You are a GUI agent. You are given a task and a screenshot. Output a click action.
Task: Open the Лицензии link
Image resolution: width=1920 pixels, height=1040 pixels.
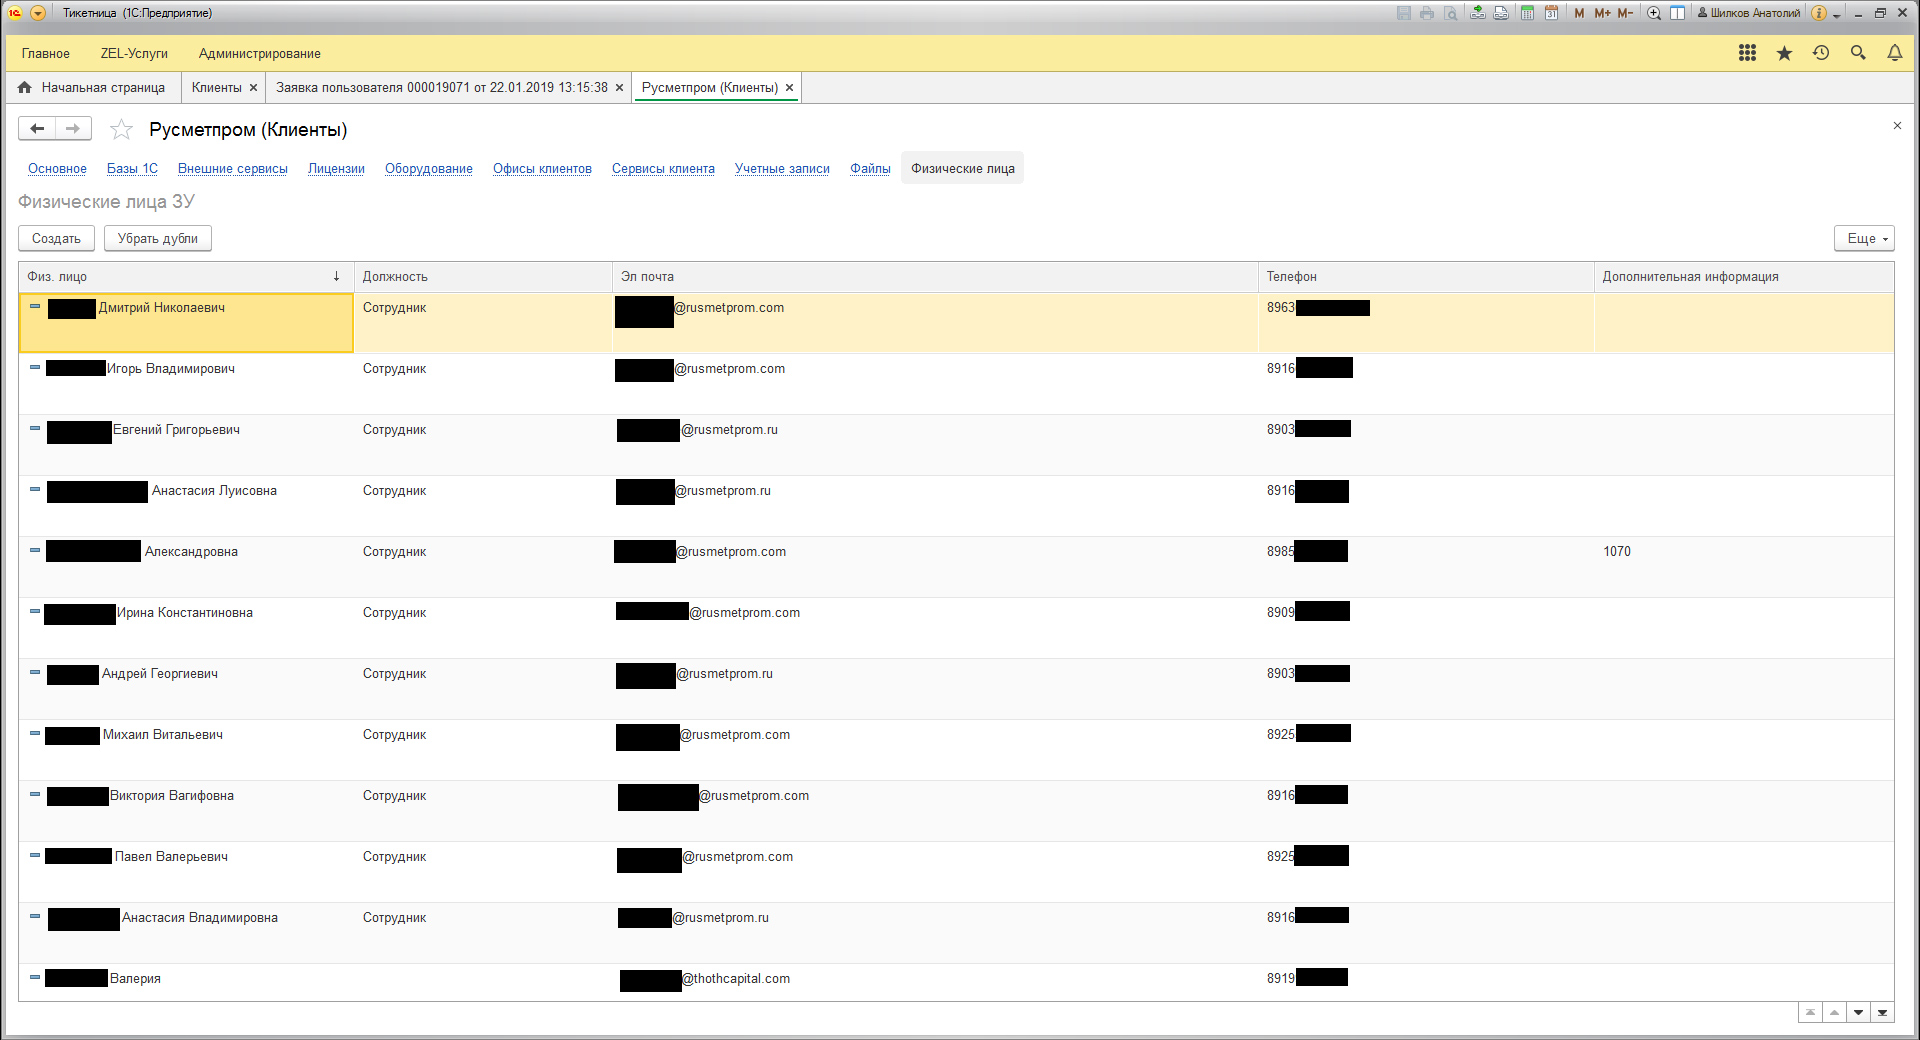336,169
